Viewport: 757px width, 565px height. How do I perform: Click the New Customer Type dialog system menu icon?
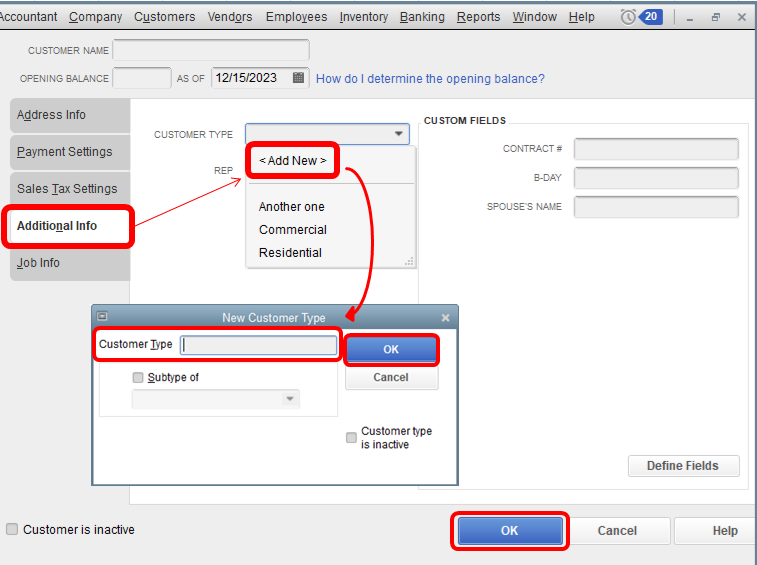(102, 316)
